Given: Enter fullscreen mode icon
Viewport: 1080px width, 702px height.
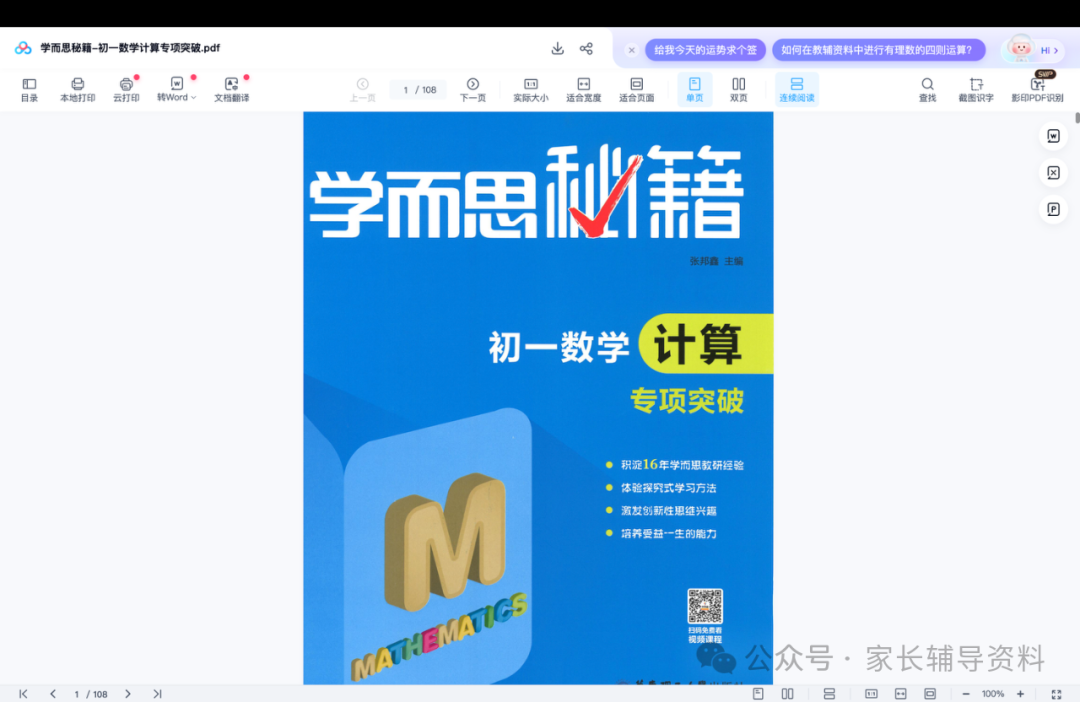Looking at the screenshot, I should click(x=1057, y=694).
